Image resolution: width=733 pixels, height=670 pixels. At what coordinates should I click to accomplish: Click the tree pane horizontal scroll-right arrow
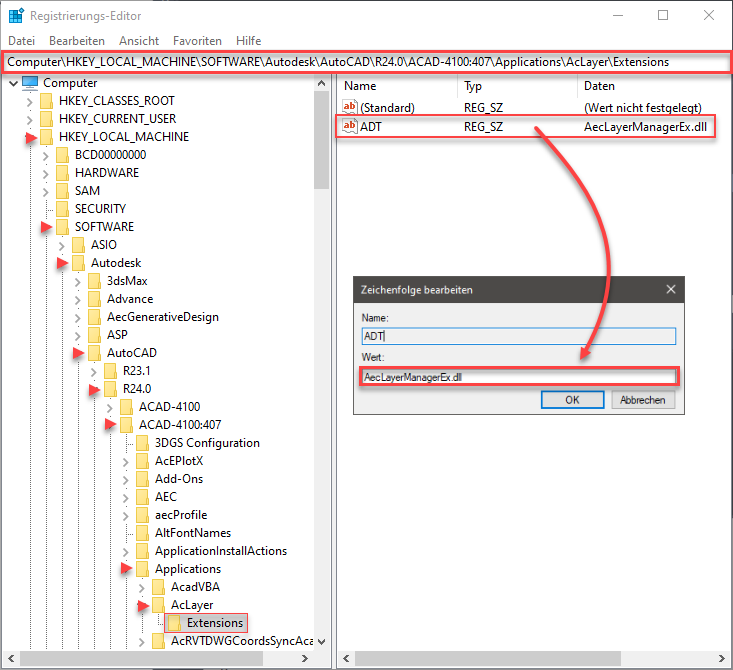(305, 658)
